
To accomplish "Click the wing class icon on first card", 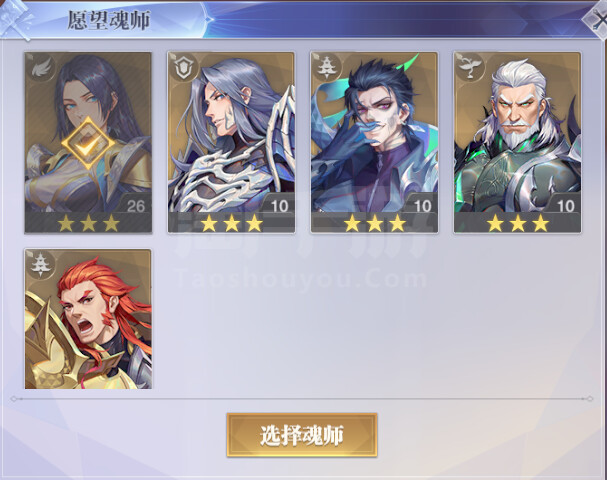I will 41,68.
